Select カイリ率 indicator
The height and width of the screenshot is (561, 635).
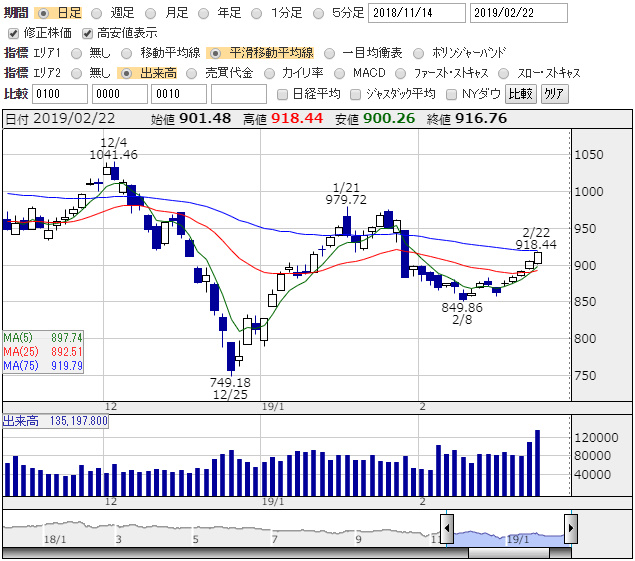point(269,73)
